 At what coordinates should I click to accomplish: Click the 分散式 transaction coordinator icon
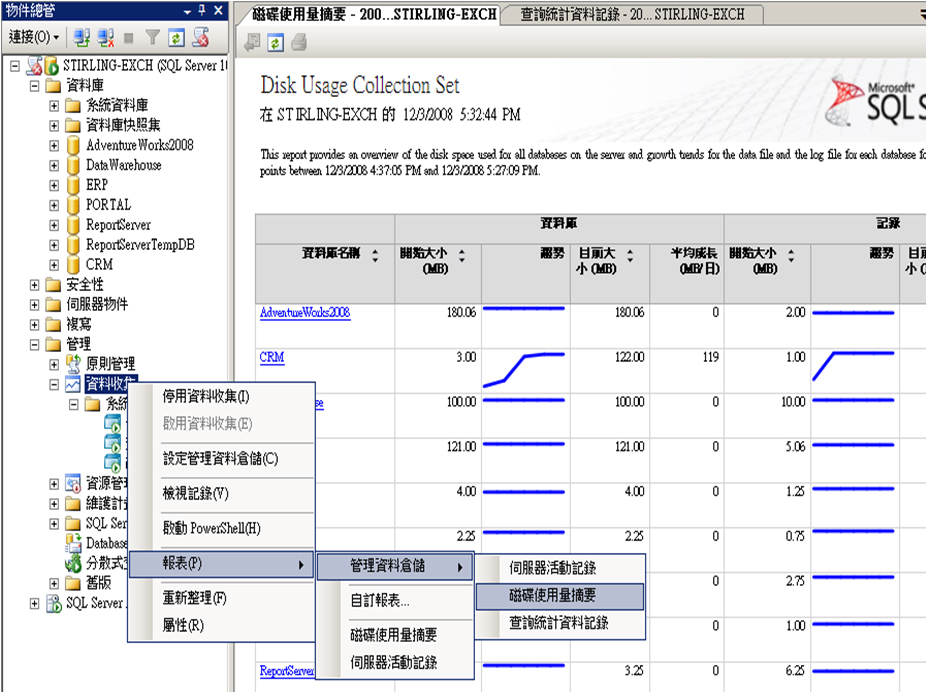(x=73, y=563)
